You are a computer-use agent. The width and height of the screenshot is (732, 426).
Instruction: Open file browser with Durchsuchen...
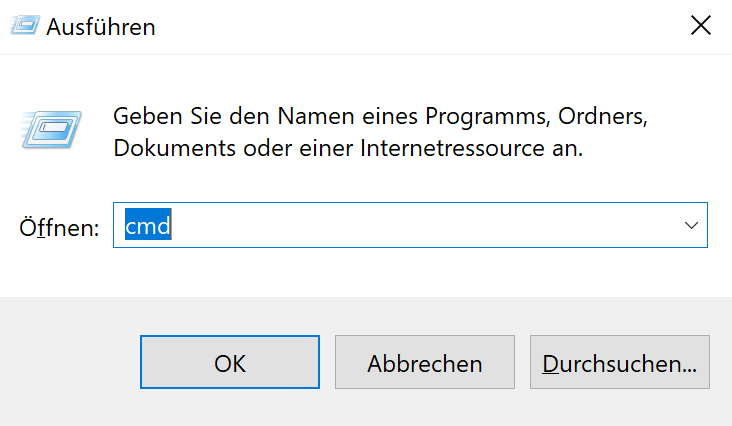pos(619,362)
